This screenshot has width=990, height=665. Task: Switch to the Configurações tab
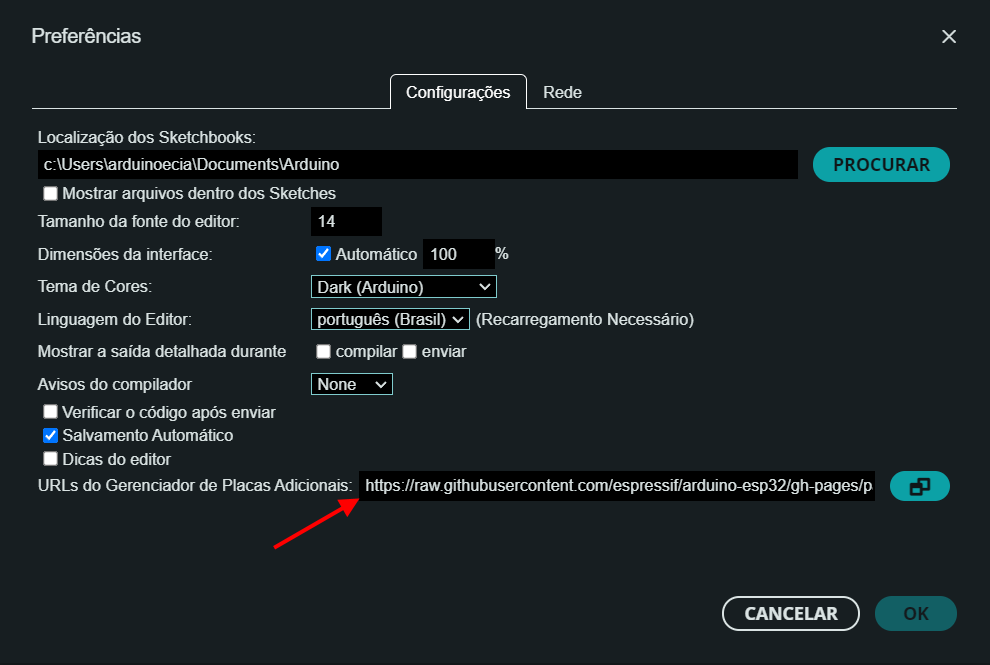pos(458,92)
